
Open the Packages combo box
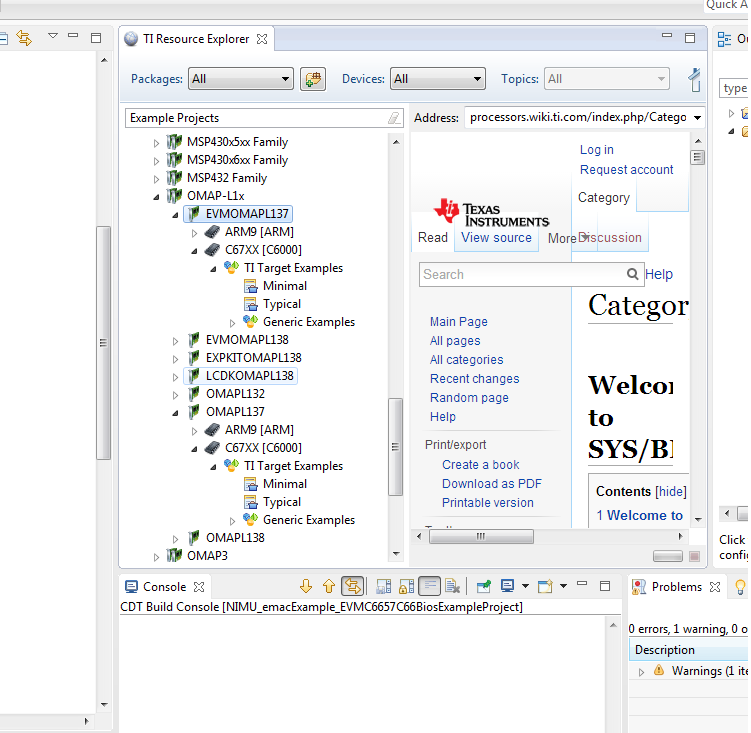pyautogui.click(x=240, y=79)
